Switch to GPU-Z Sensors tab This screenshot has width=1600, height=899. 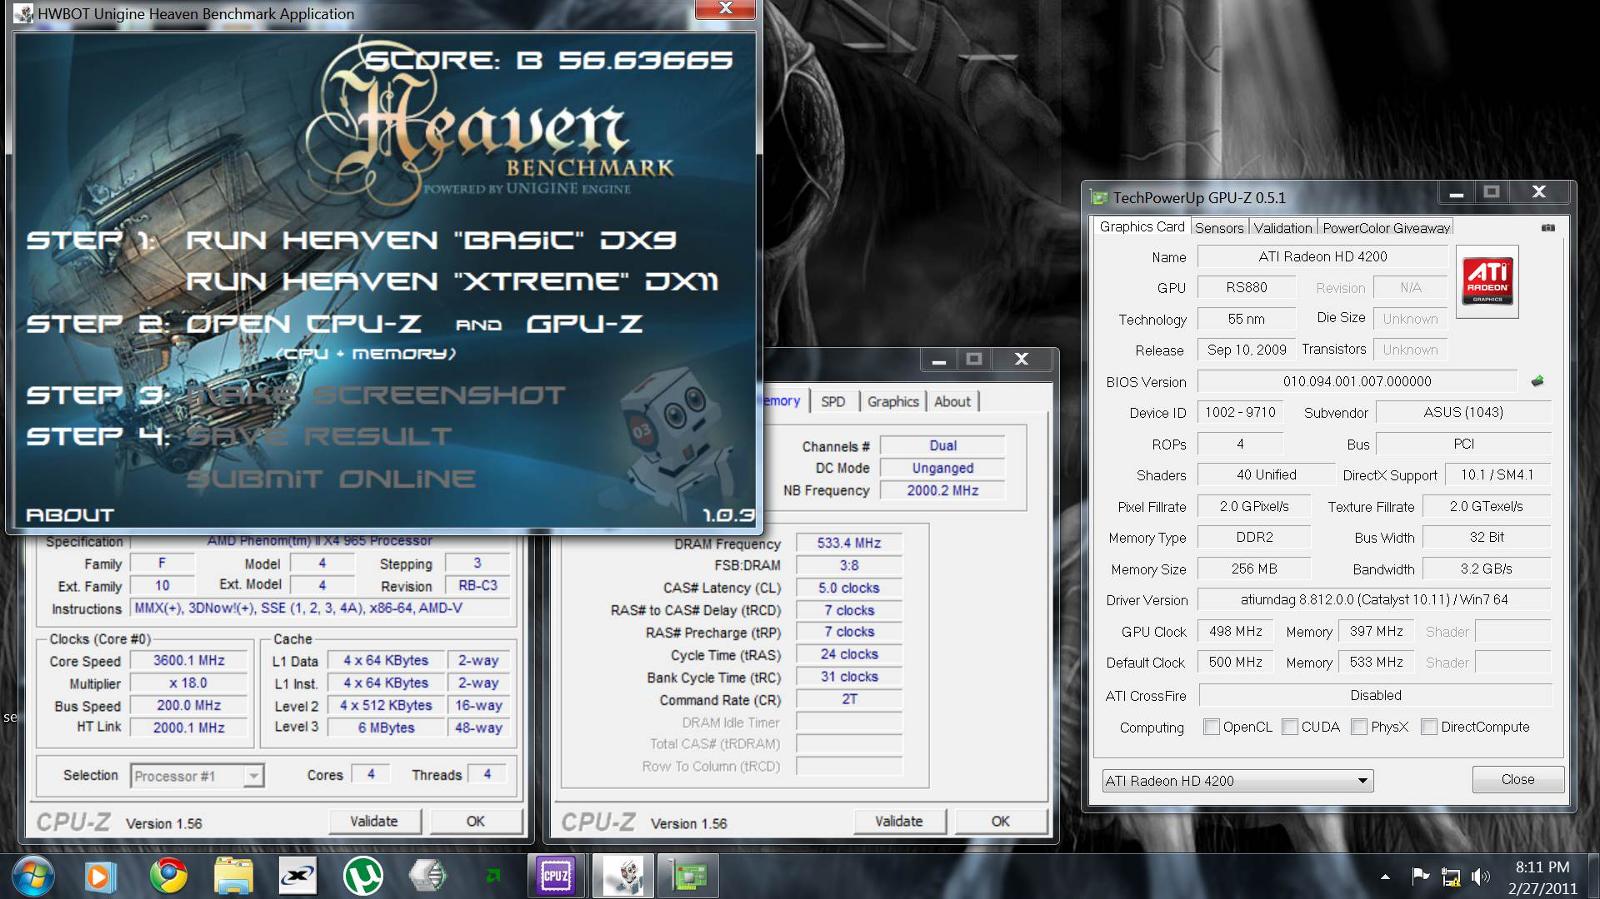pyautogui.click(x=1219, y=228)
